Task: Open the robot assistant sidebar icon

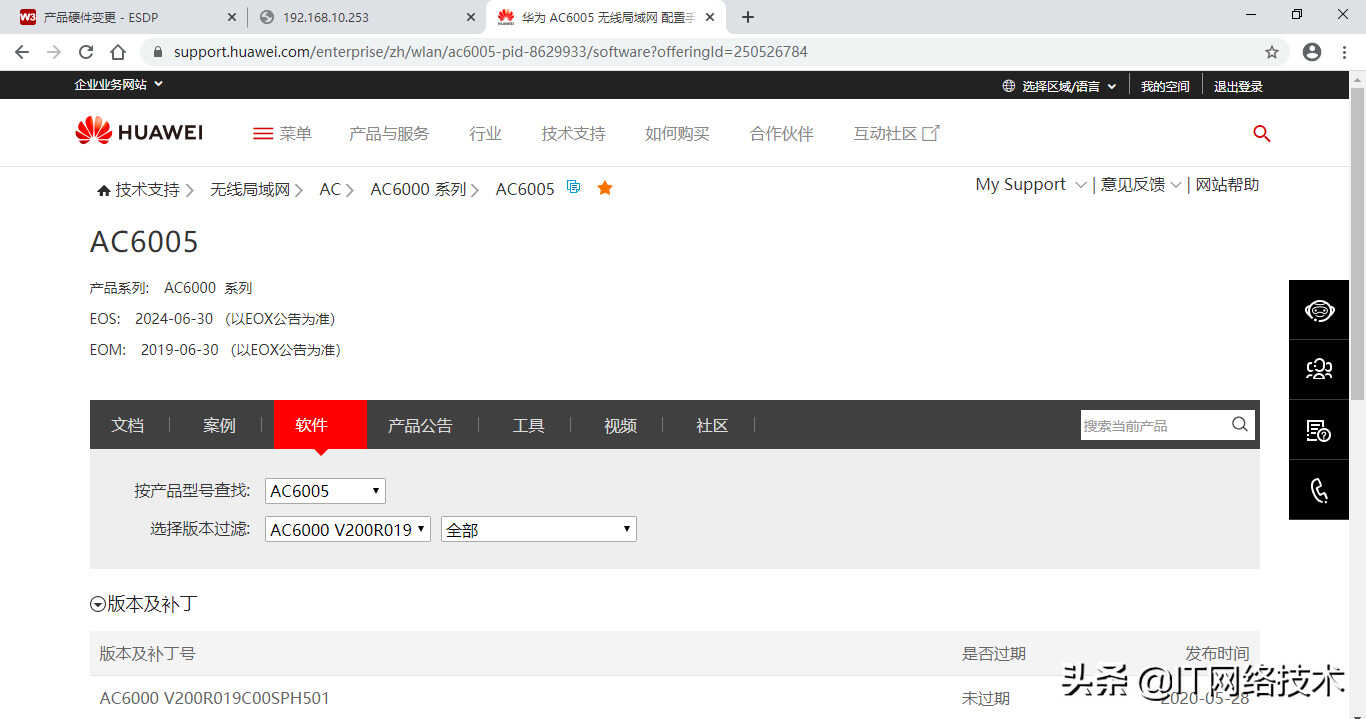Action: [1319, 310]
